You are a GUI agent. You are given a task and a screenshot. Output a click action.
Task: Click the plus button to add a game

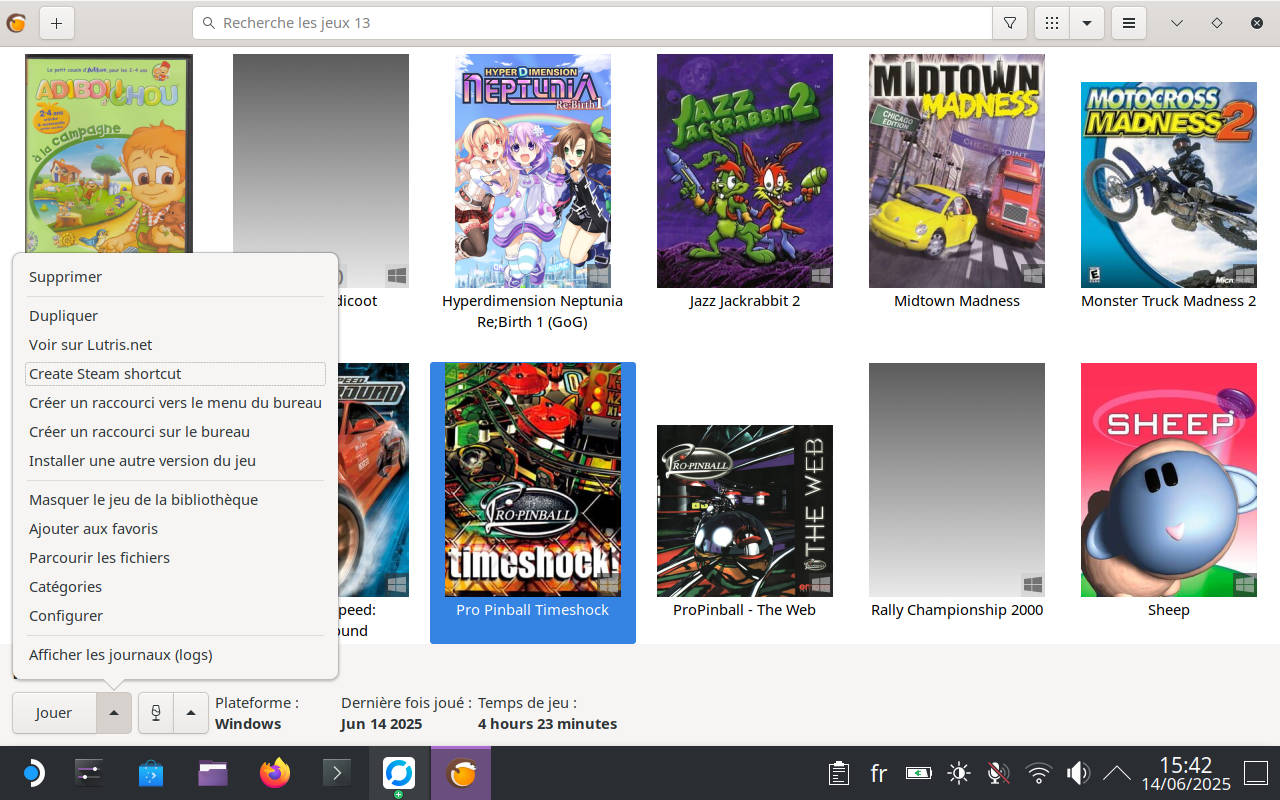[56, 22]
